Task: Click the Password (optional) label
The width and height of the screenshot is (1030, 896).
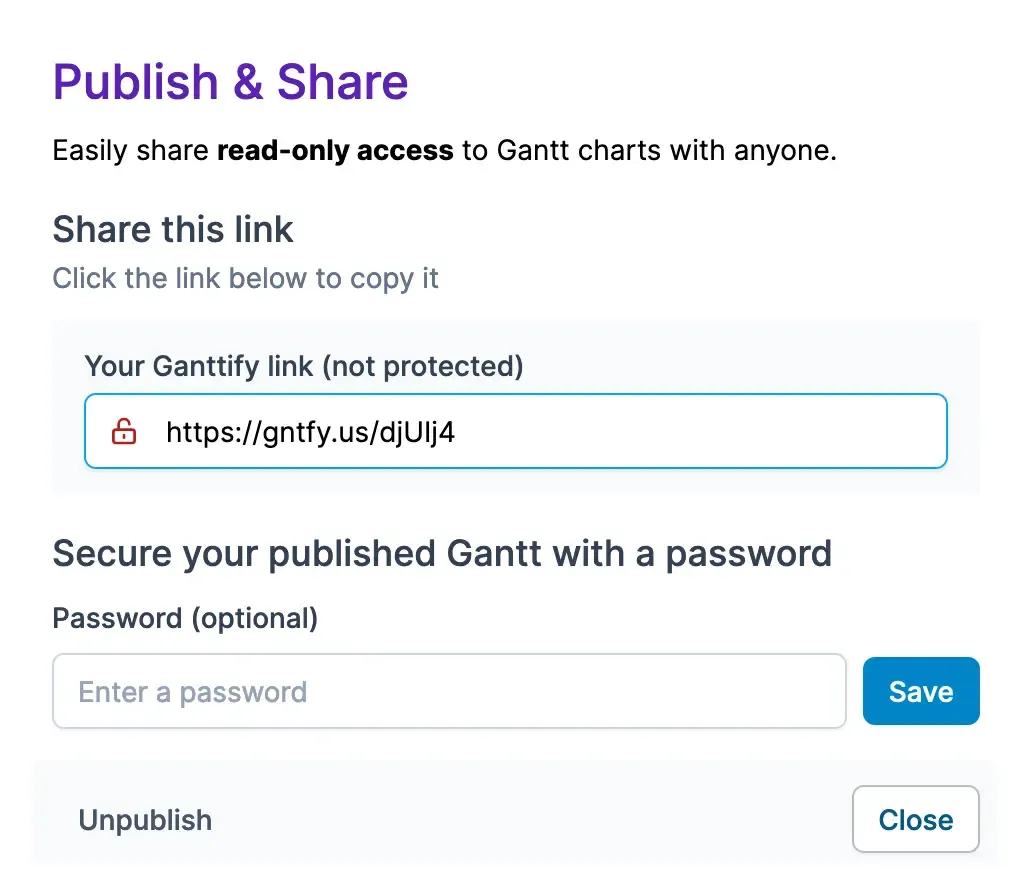Action: tap(184, 618)
